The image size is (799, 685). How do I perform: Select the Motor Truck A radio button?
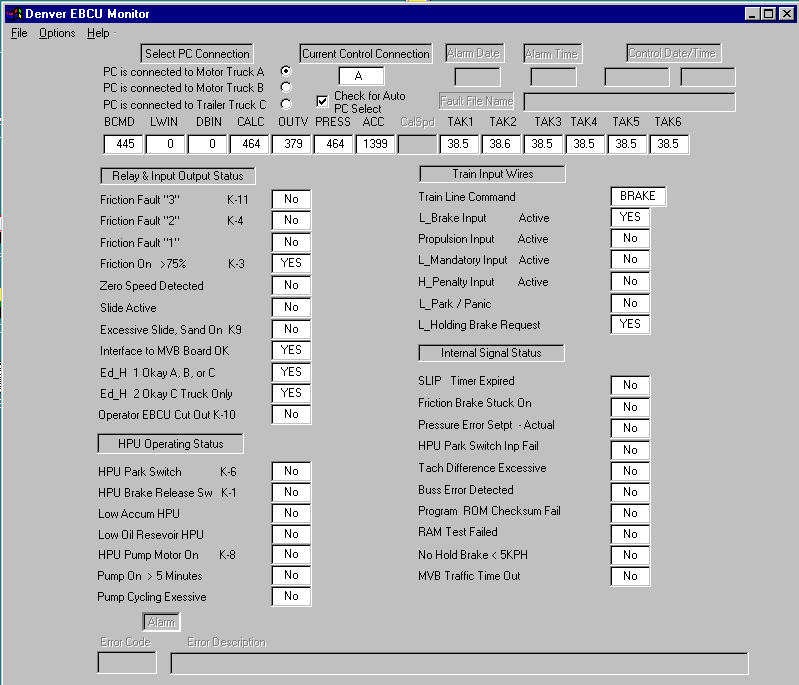[x=286, y=71]
